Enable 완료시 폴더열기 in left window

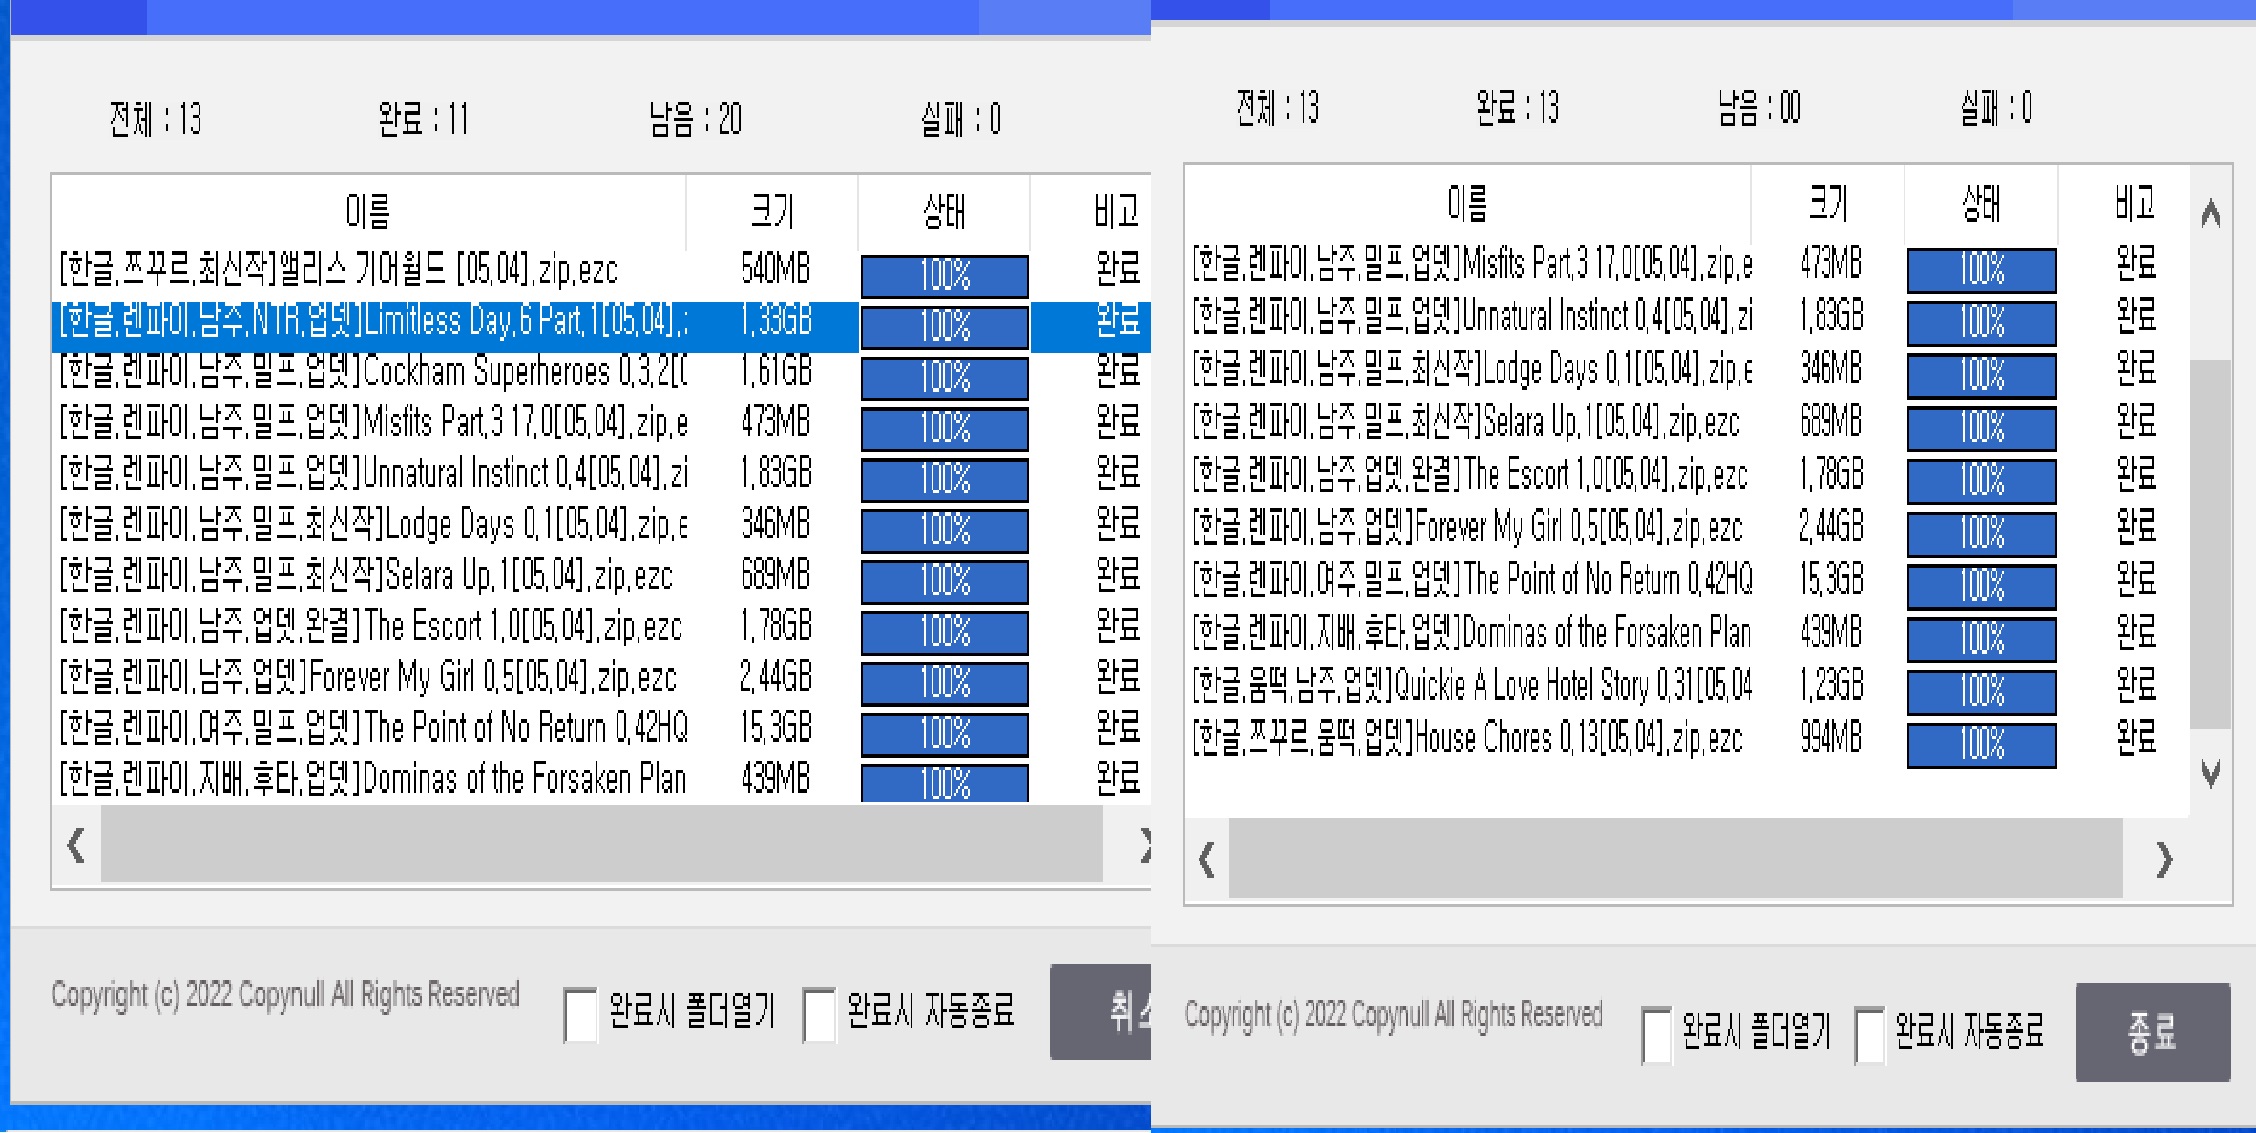click(580, 1014)
